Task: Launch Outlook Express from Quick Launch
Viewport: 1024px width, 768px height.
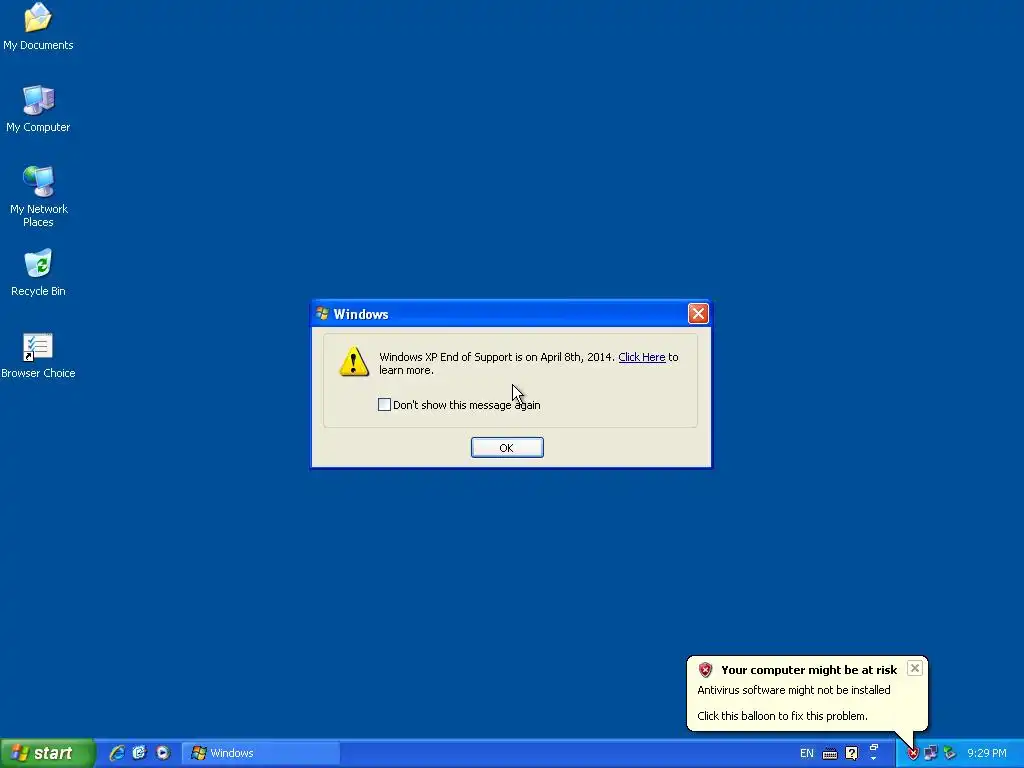Action: coord(139,753)
